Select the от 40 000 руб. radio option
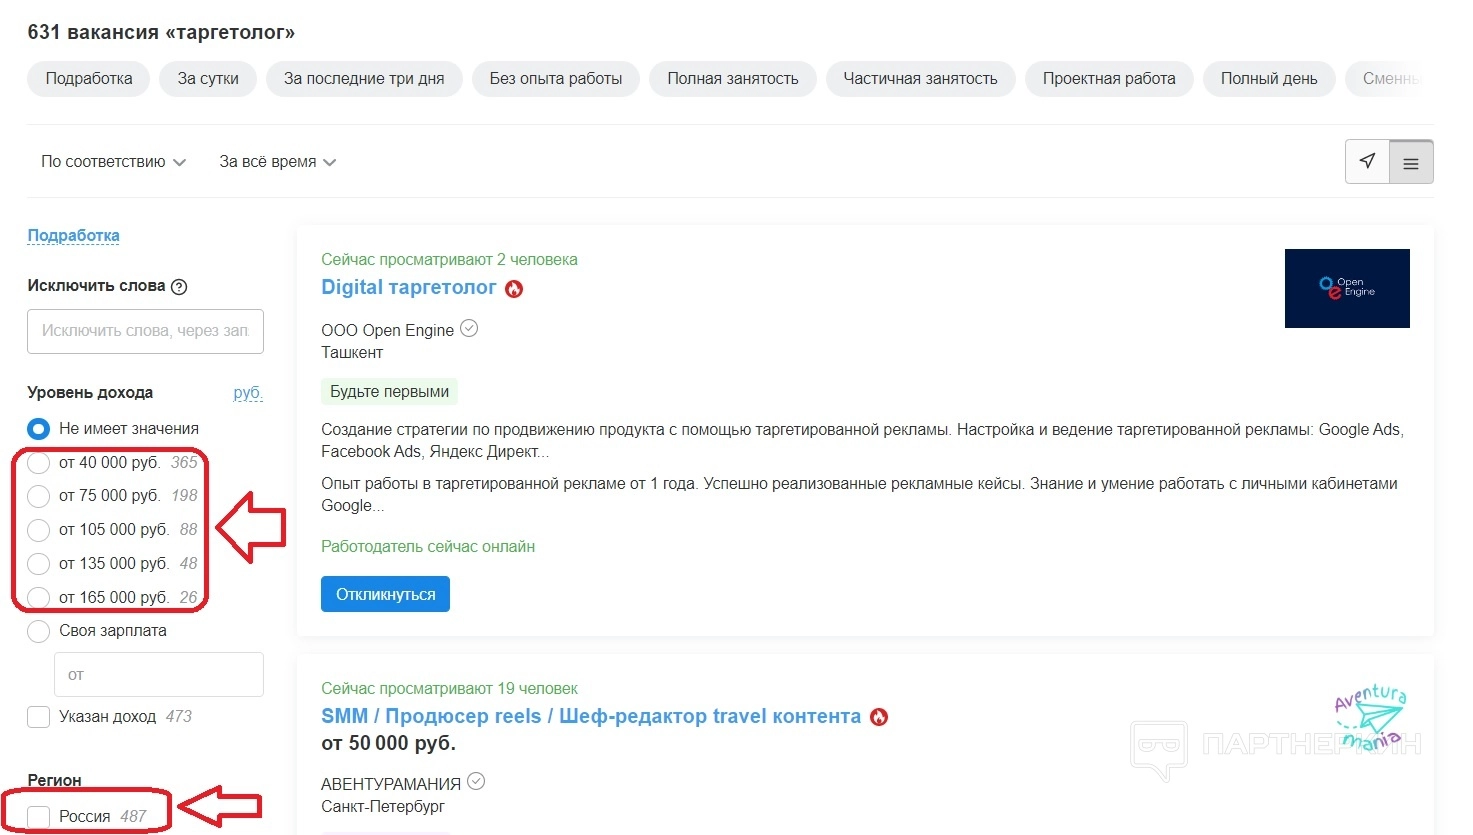 click(39, 463)
